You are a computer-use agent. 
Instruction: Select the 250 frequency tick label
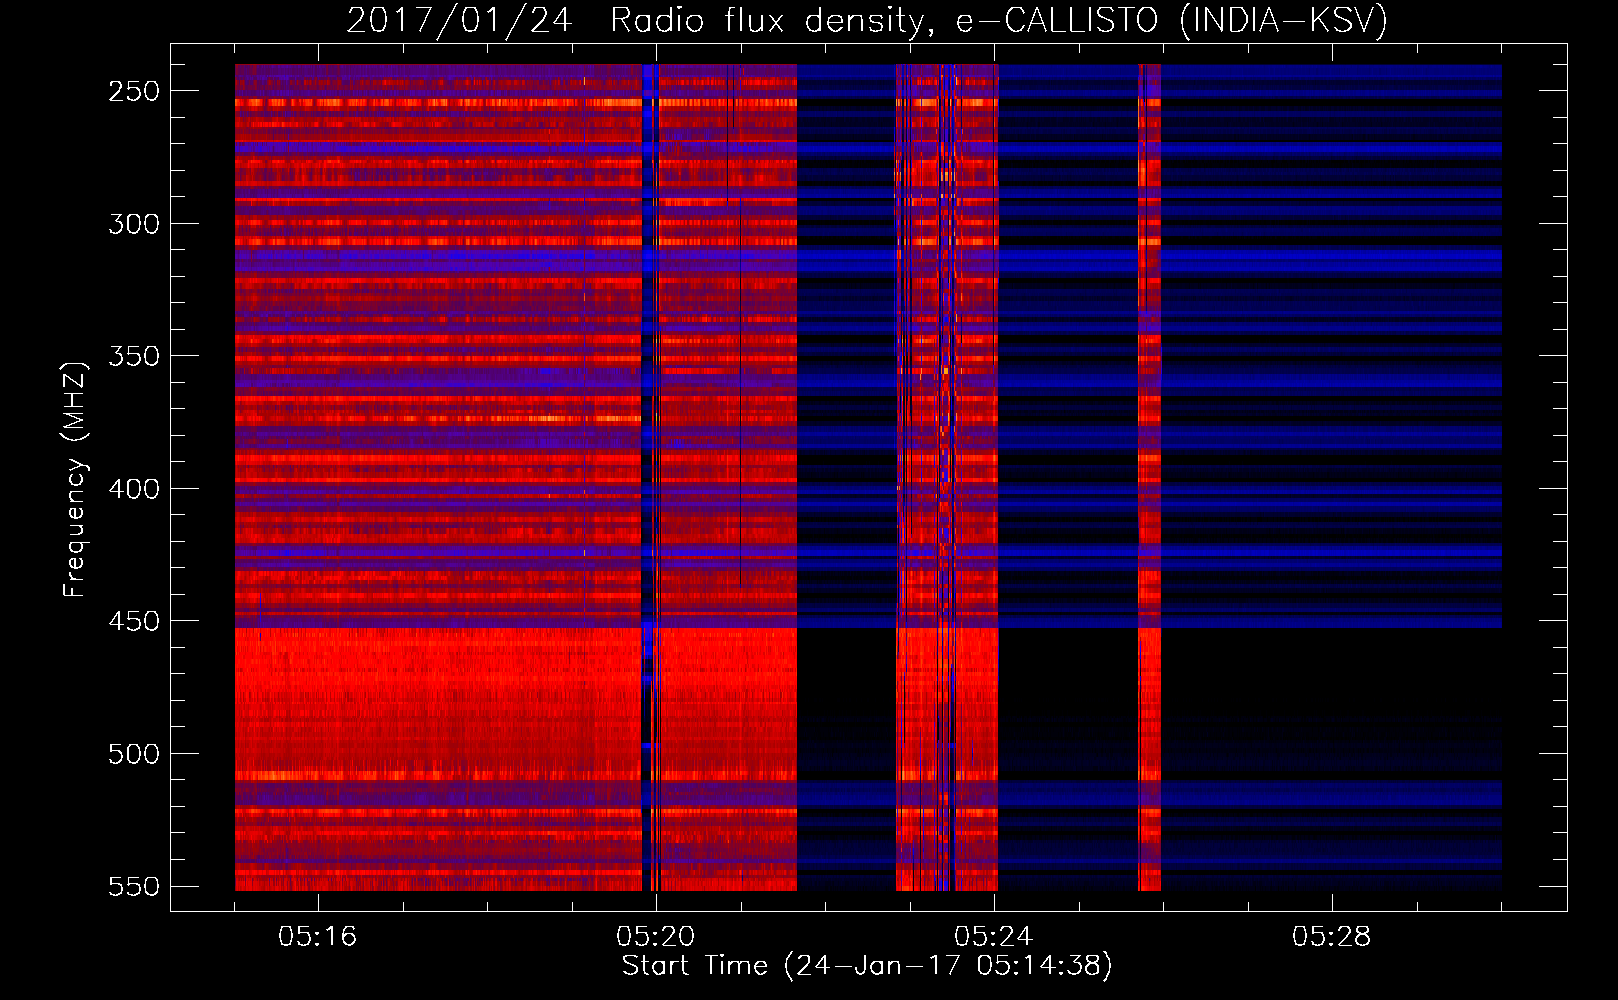(x=134, y=91)
